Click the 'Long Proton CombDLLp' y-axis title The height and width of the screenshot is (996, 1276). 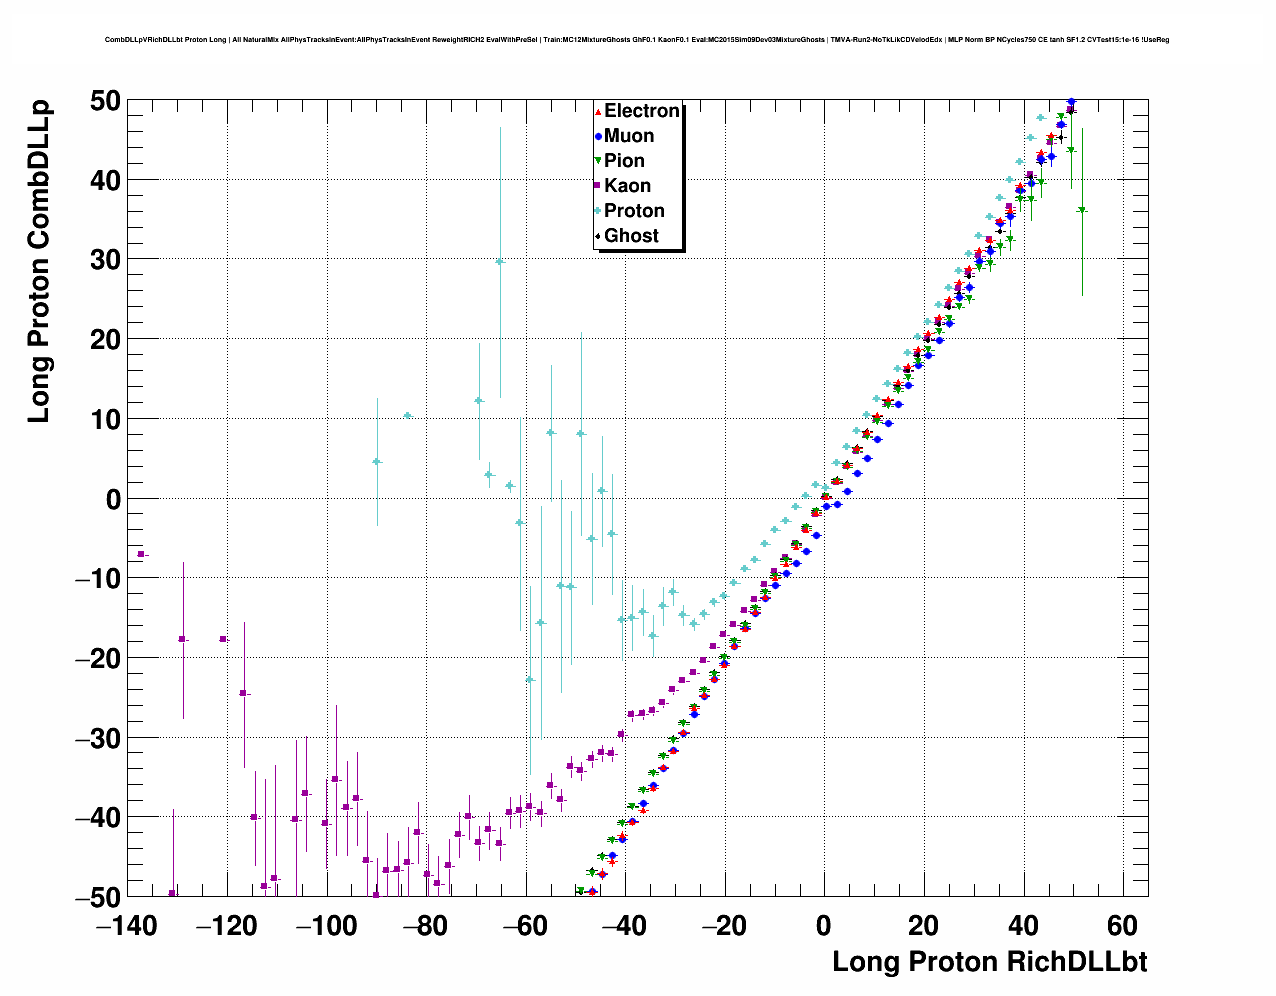click(39, 261)
